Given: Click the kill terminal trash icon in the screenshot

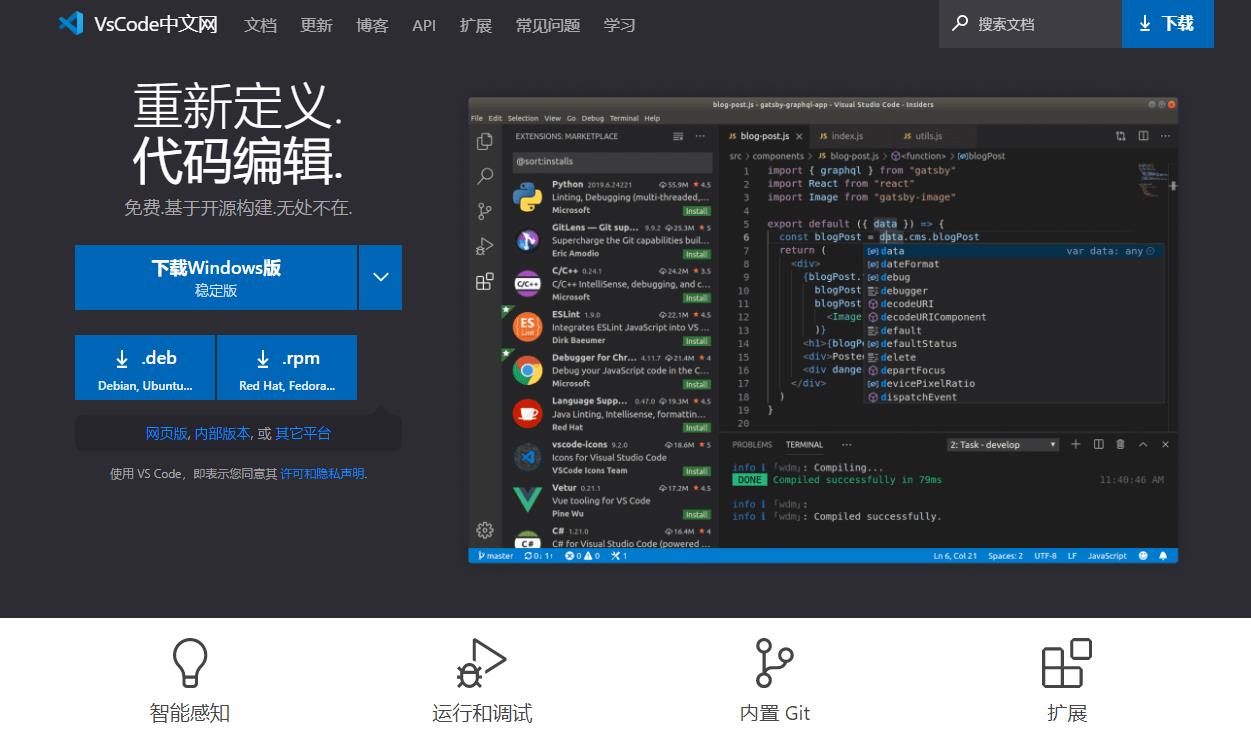Looking at the screenshot, I should tap(1120, 444).
